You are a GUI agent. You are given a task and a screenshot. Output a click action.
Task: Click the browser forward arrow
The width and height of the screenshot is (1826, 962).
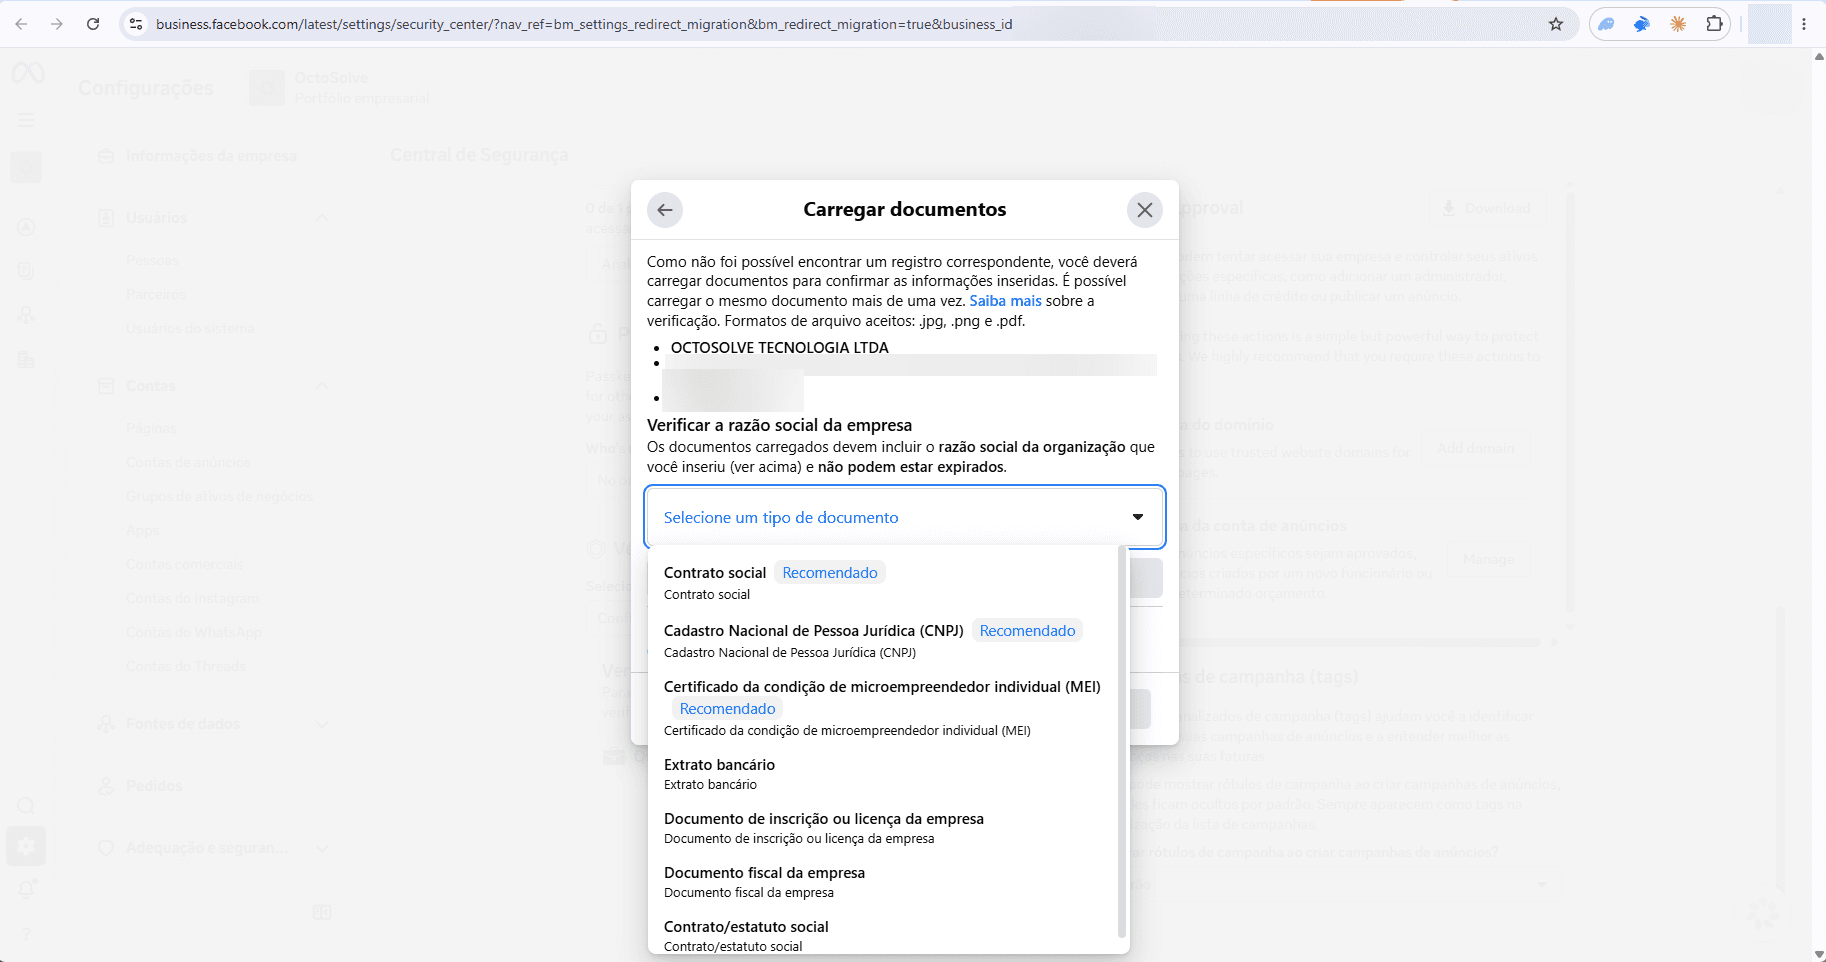(x=57, y=24)
